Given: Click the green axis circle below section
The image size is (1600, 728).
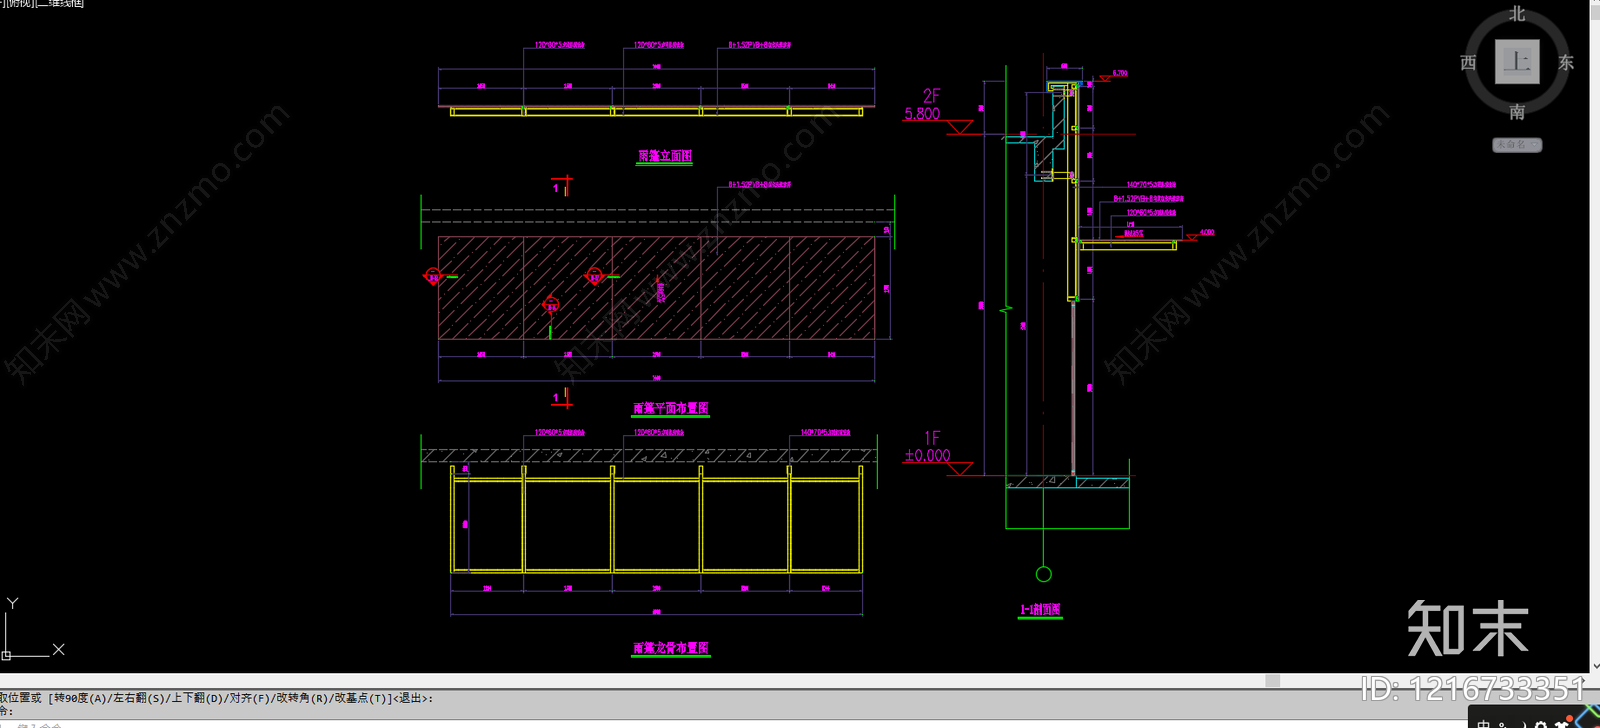Looking at the screenshot, I should tap(1044, 574).
